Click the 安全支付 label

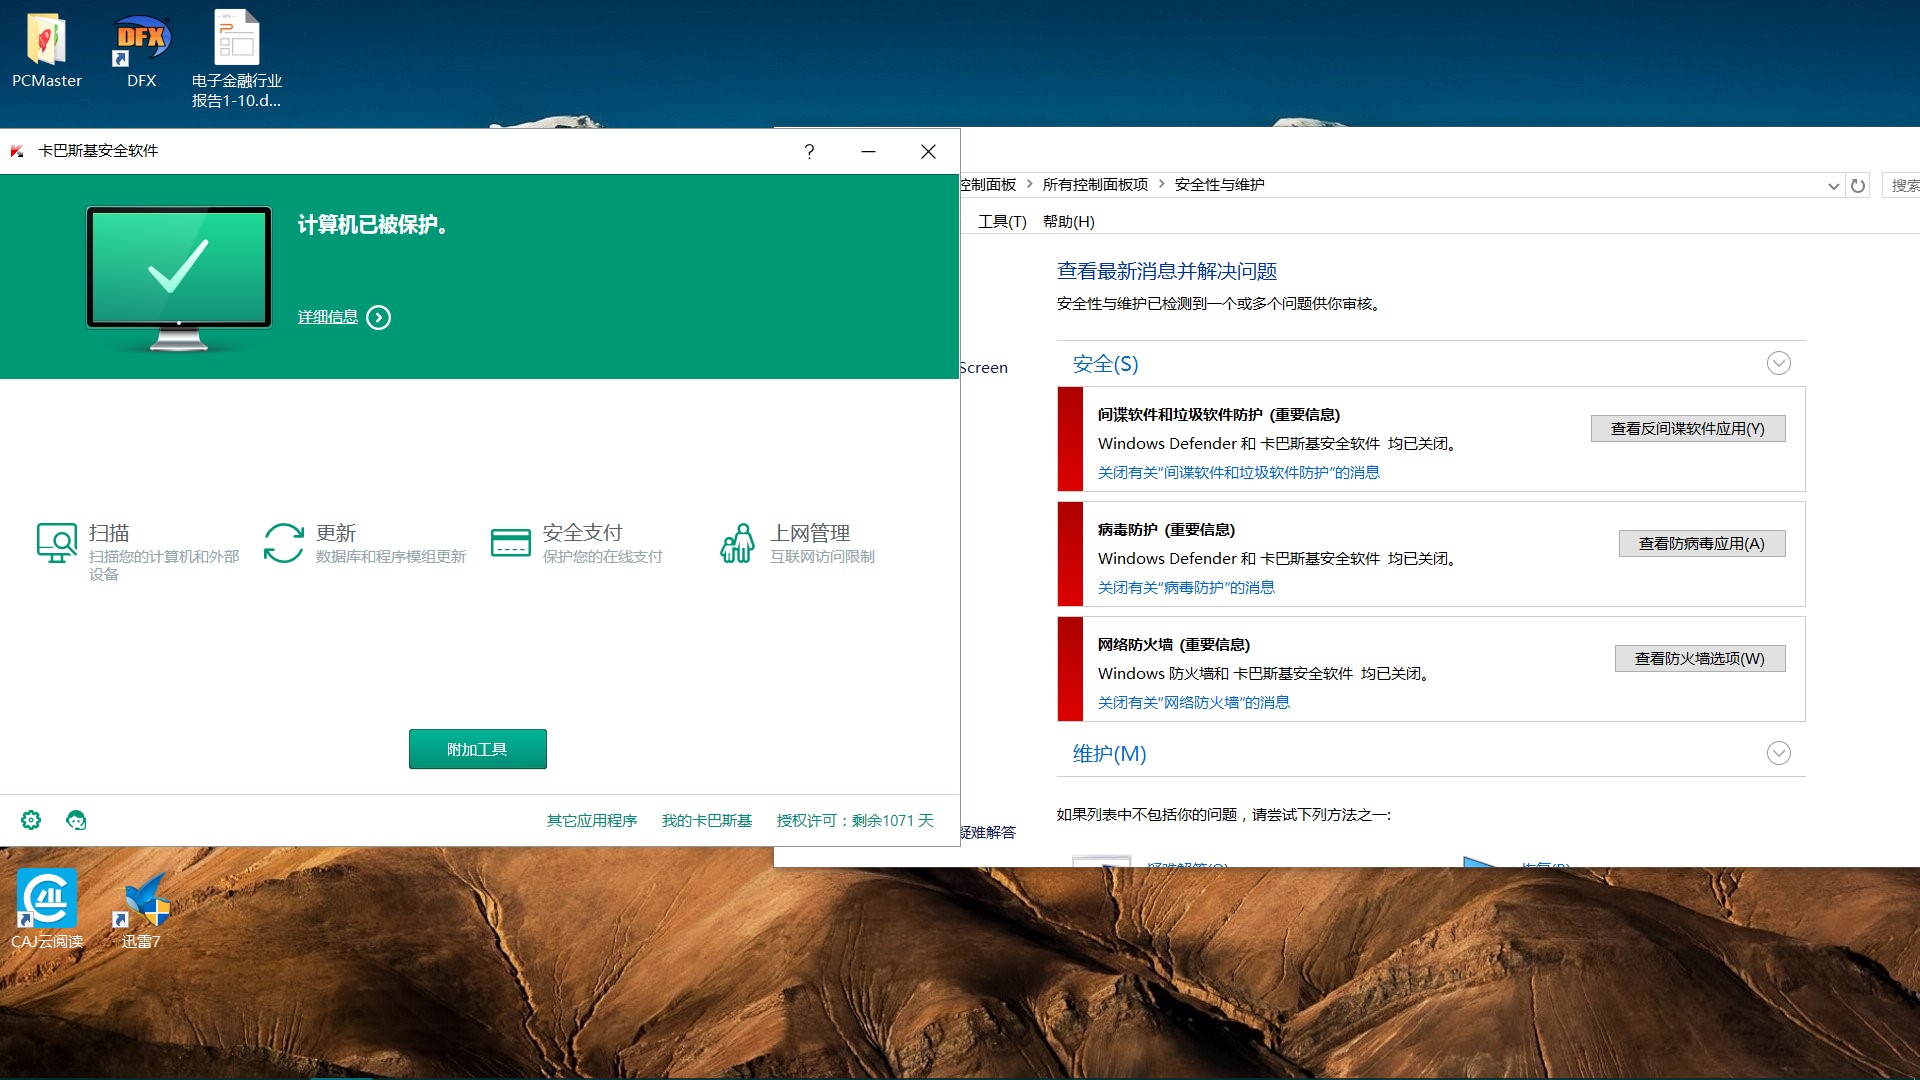(x=582, y=533)
